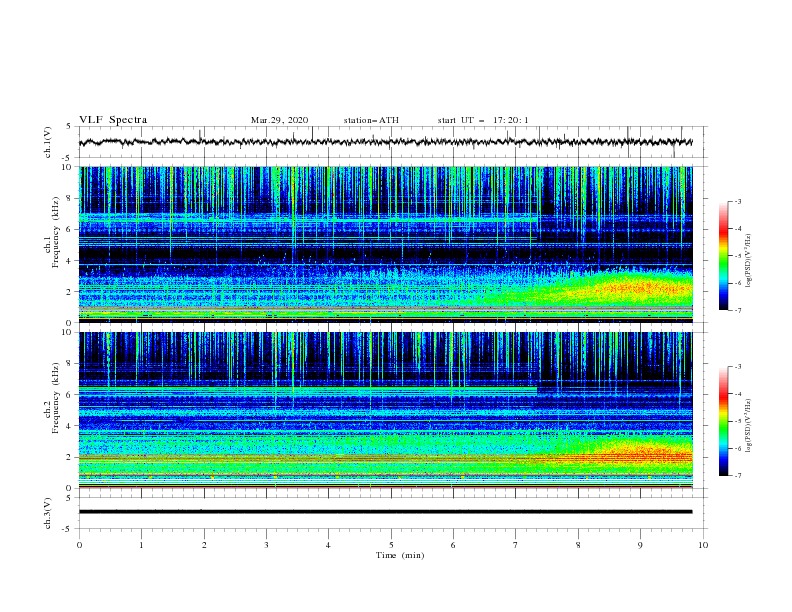Click the "6" kHz tick on ch.2 frequency axis

(70, 394)
